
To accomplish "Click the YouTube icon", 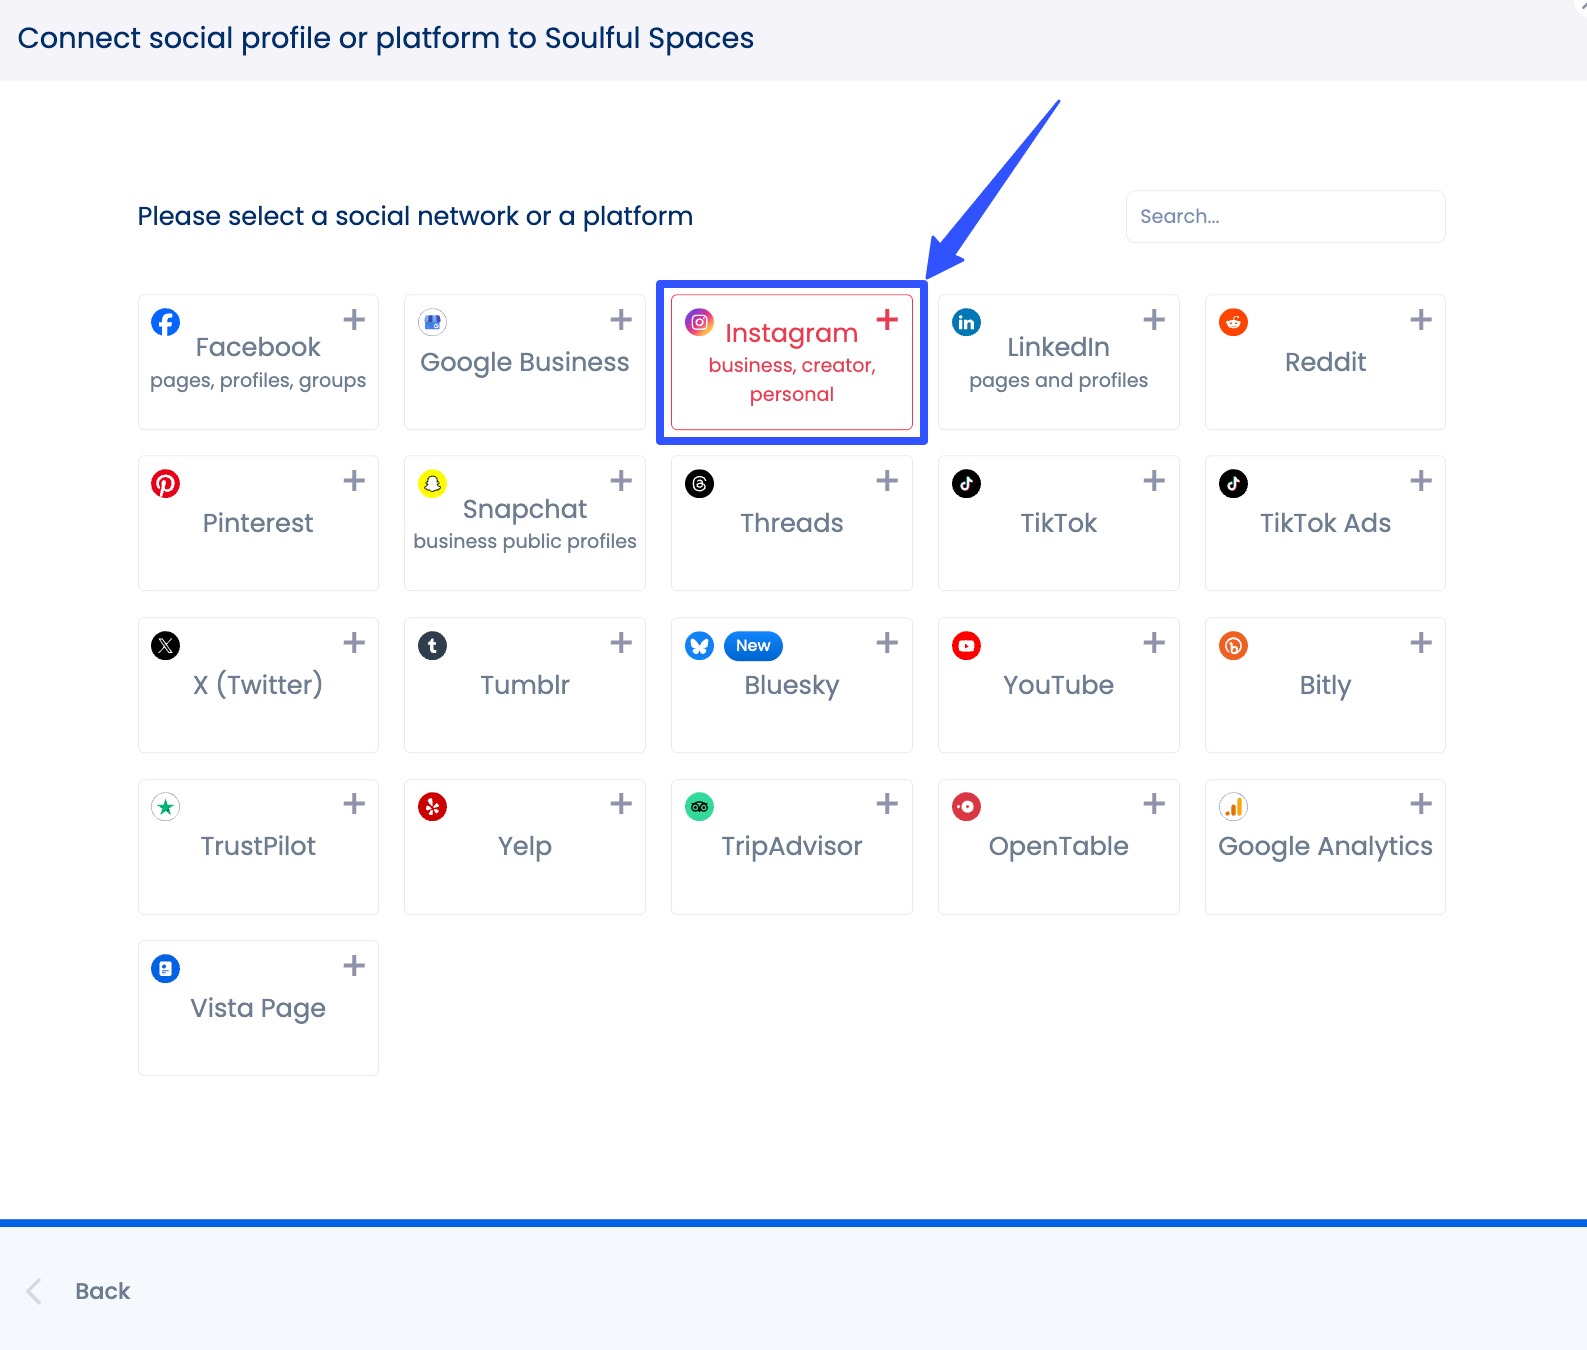I will (966, 645).
